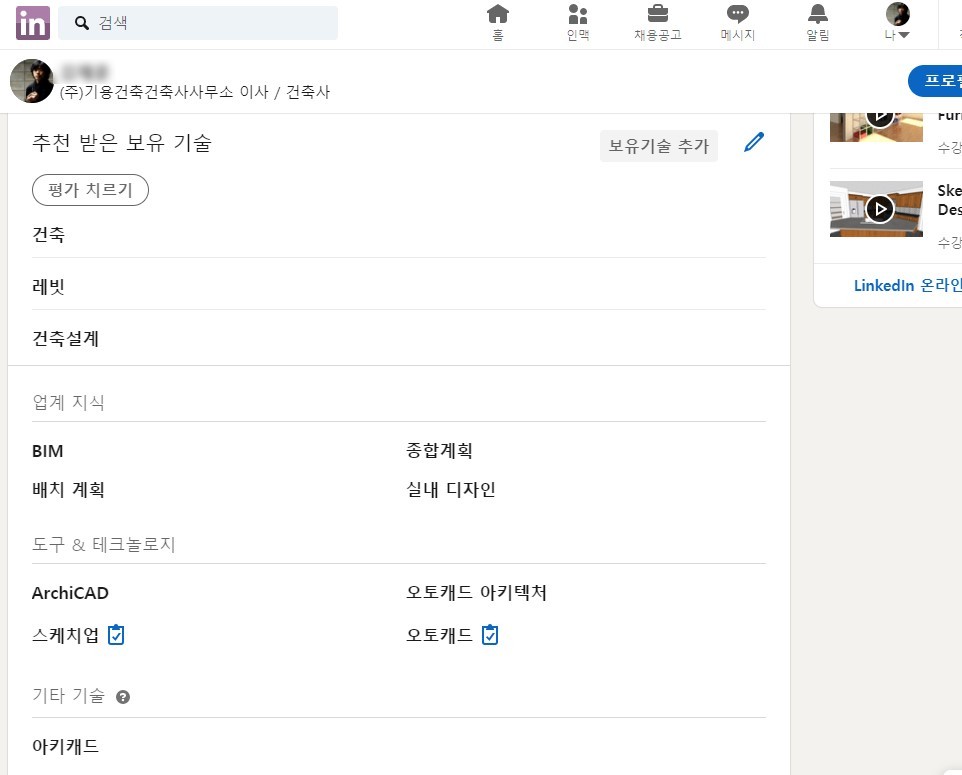Screen dimensions: 962x775
Task: Open the 레빗 skill
Action: coord(48,287)
